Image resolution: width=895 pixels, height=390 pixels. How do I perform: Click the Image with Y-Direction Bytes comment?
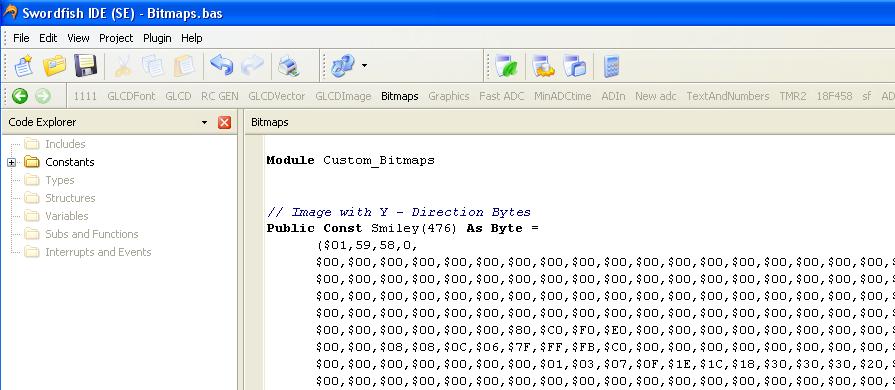399,212
